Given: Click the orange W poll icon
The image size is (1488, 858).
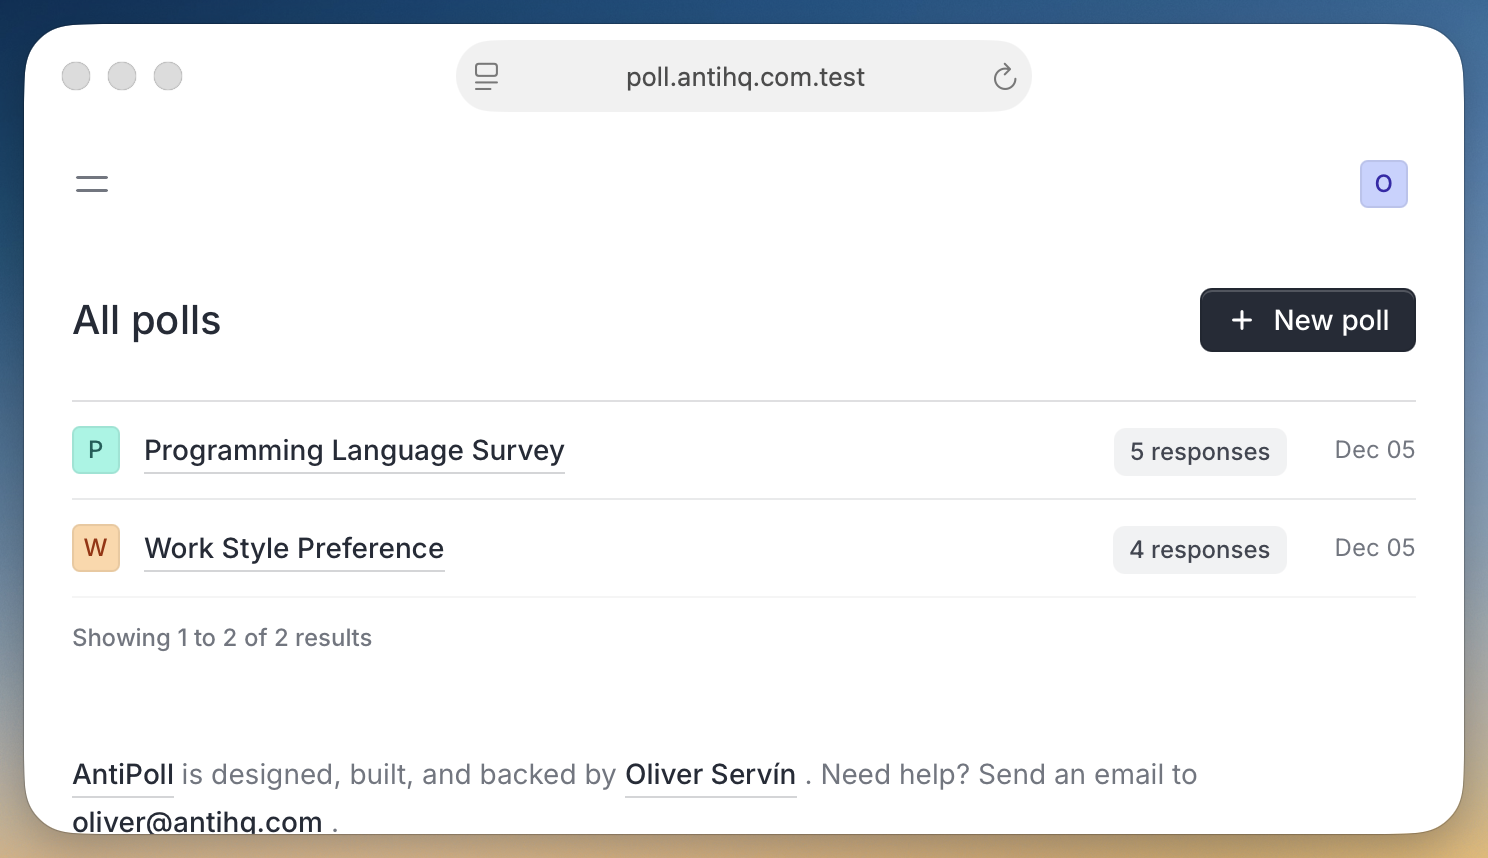Looking at the screenshot, I should [96, 548].
